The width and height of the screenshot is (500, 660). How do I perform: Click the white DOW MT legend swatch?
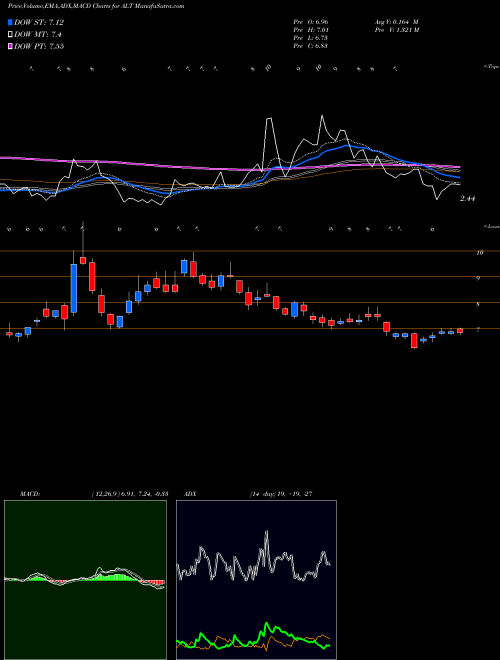point(10,34)
